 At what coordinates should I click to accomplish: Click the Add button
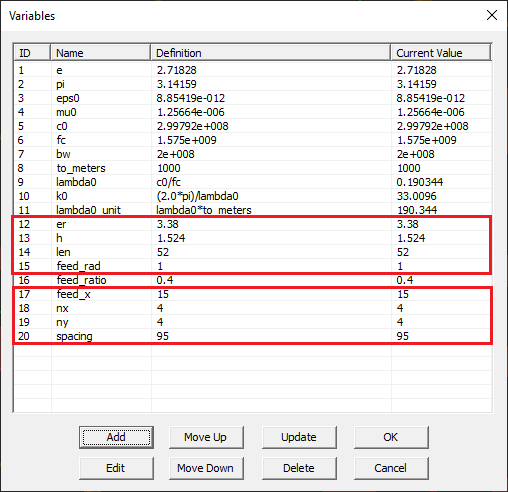click(116, 437)
